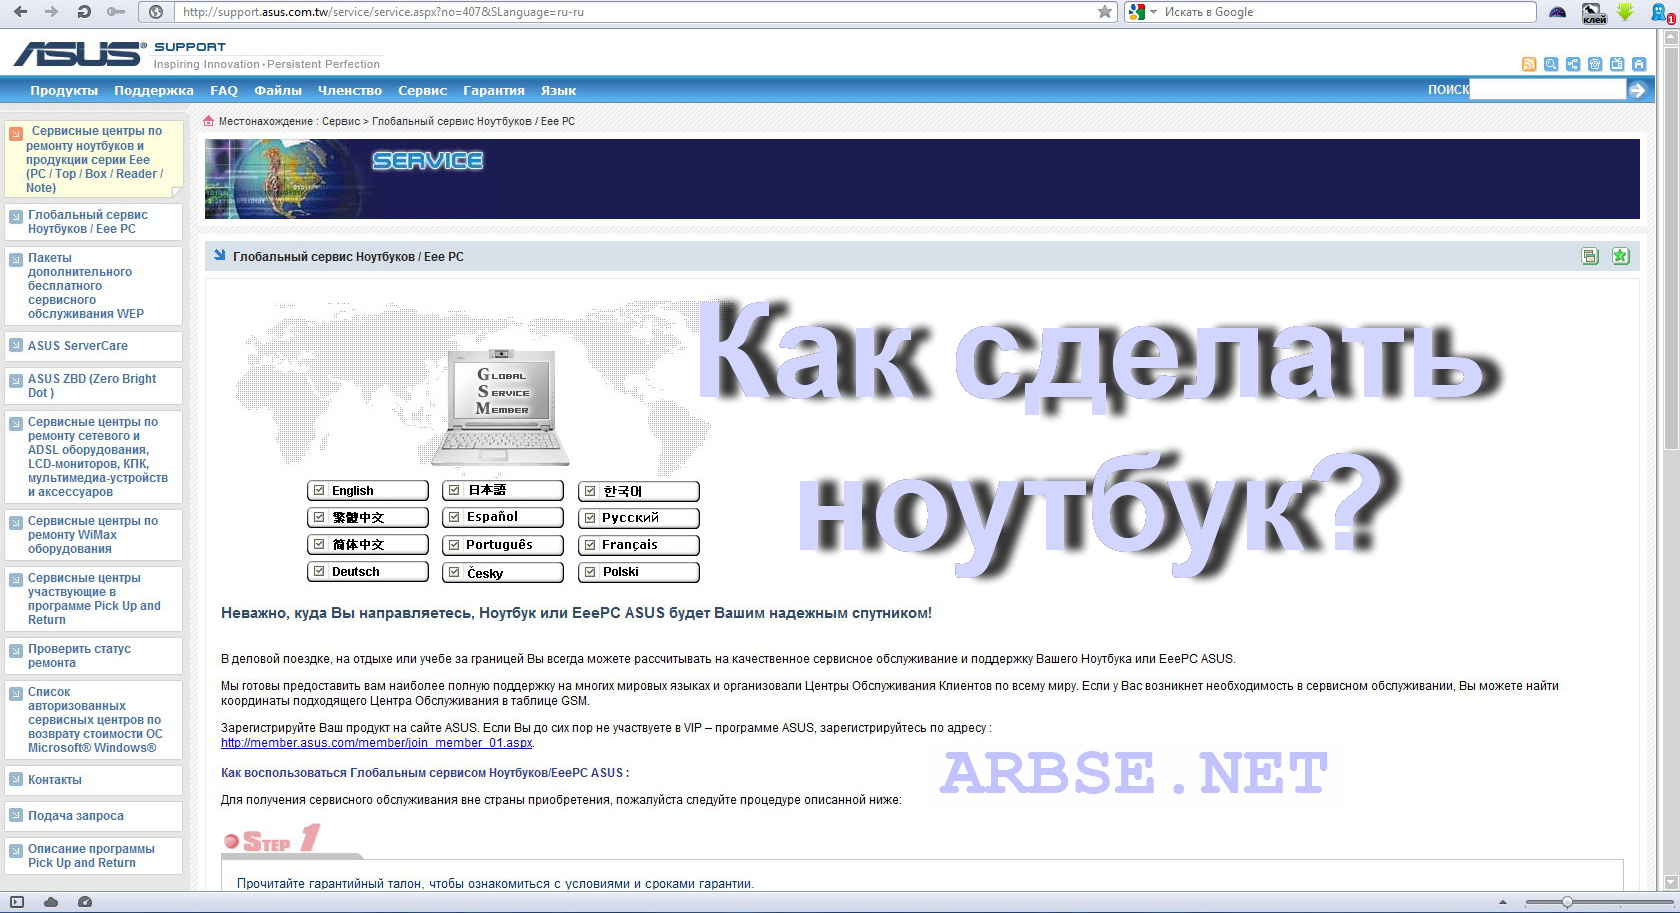1680x913 pixels.
Task: Click the magnifier search icon under the header
Action: [x=1551, y=64]
